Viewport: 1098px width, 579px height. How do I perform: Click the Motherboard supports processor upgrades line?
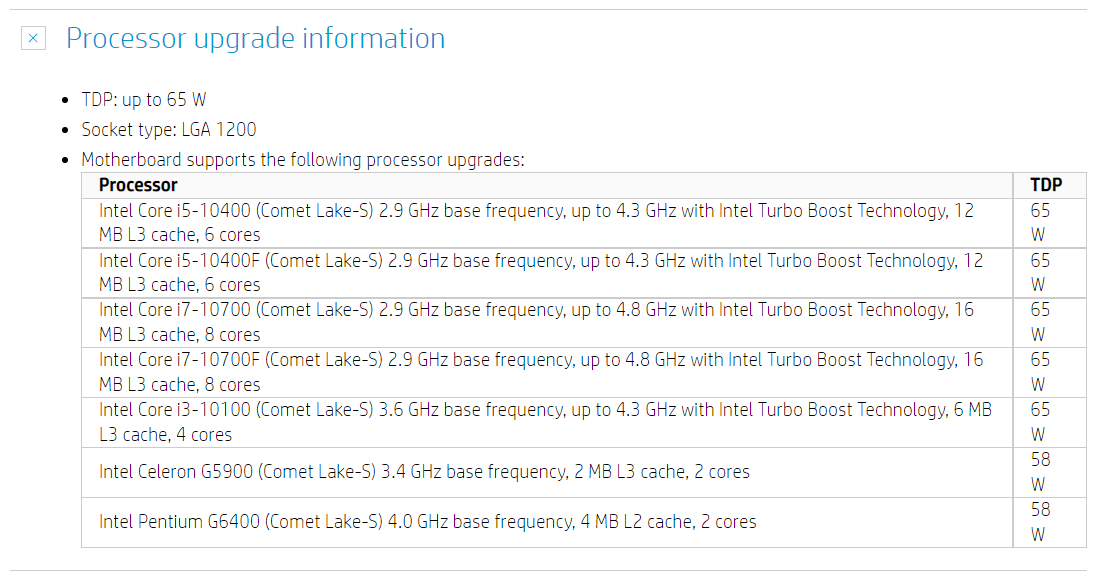click(x=303, y=160)
